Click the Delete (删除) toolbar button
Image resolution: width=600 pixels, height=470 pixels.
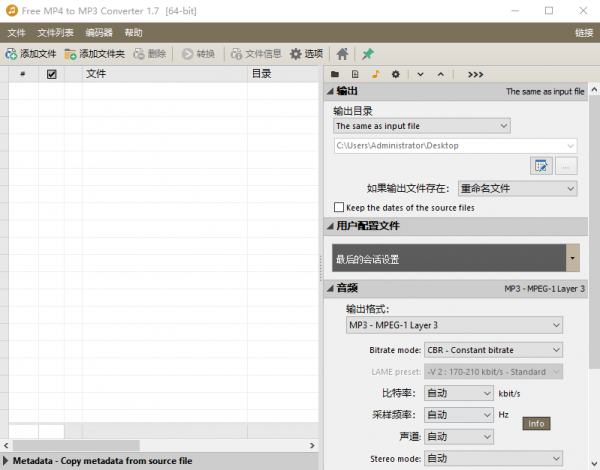150,54
